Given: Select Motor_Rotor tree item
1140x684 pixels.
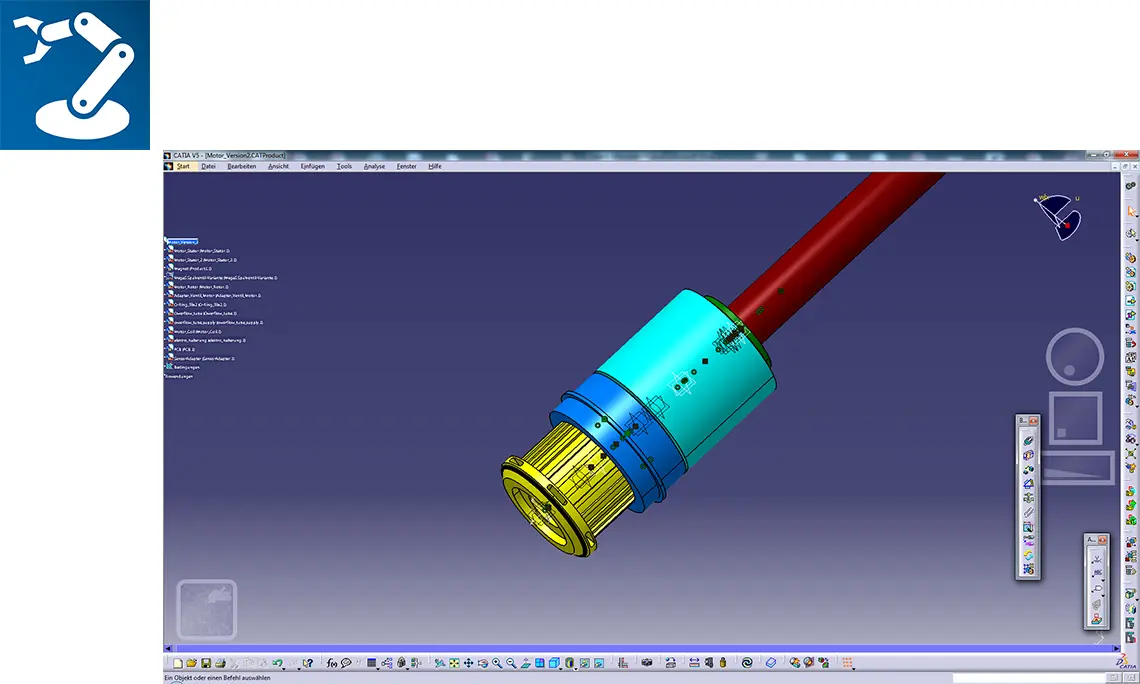Looking at the screenshot, I should pos(201,286).
